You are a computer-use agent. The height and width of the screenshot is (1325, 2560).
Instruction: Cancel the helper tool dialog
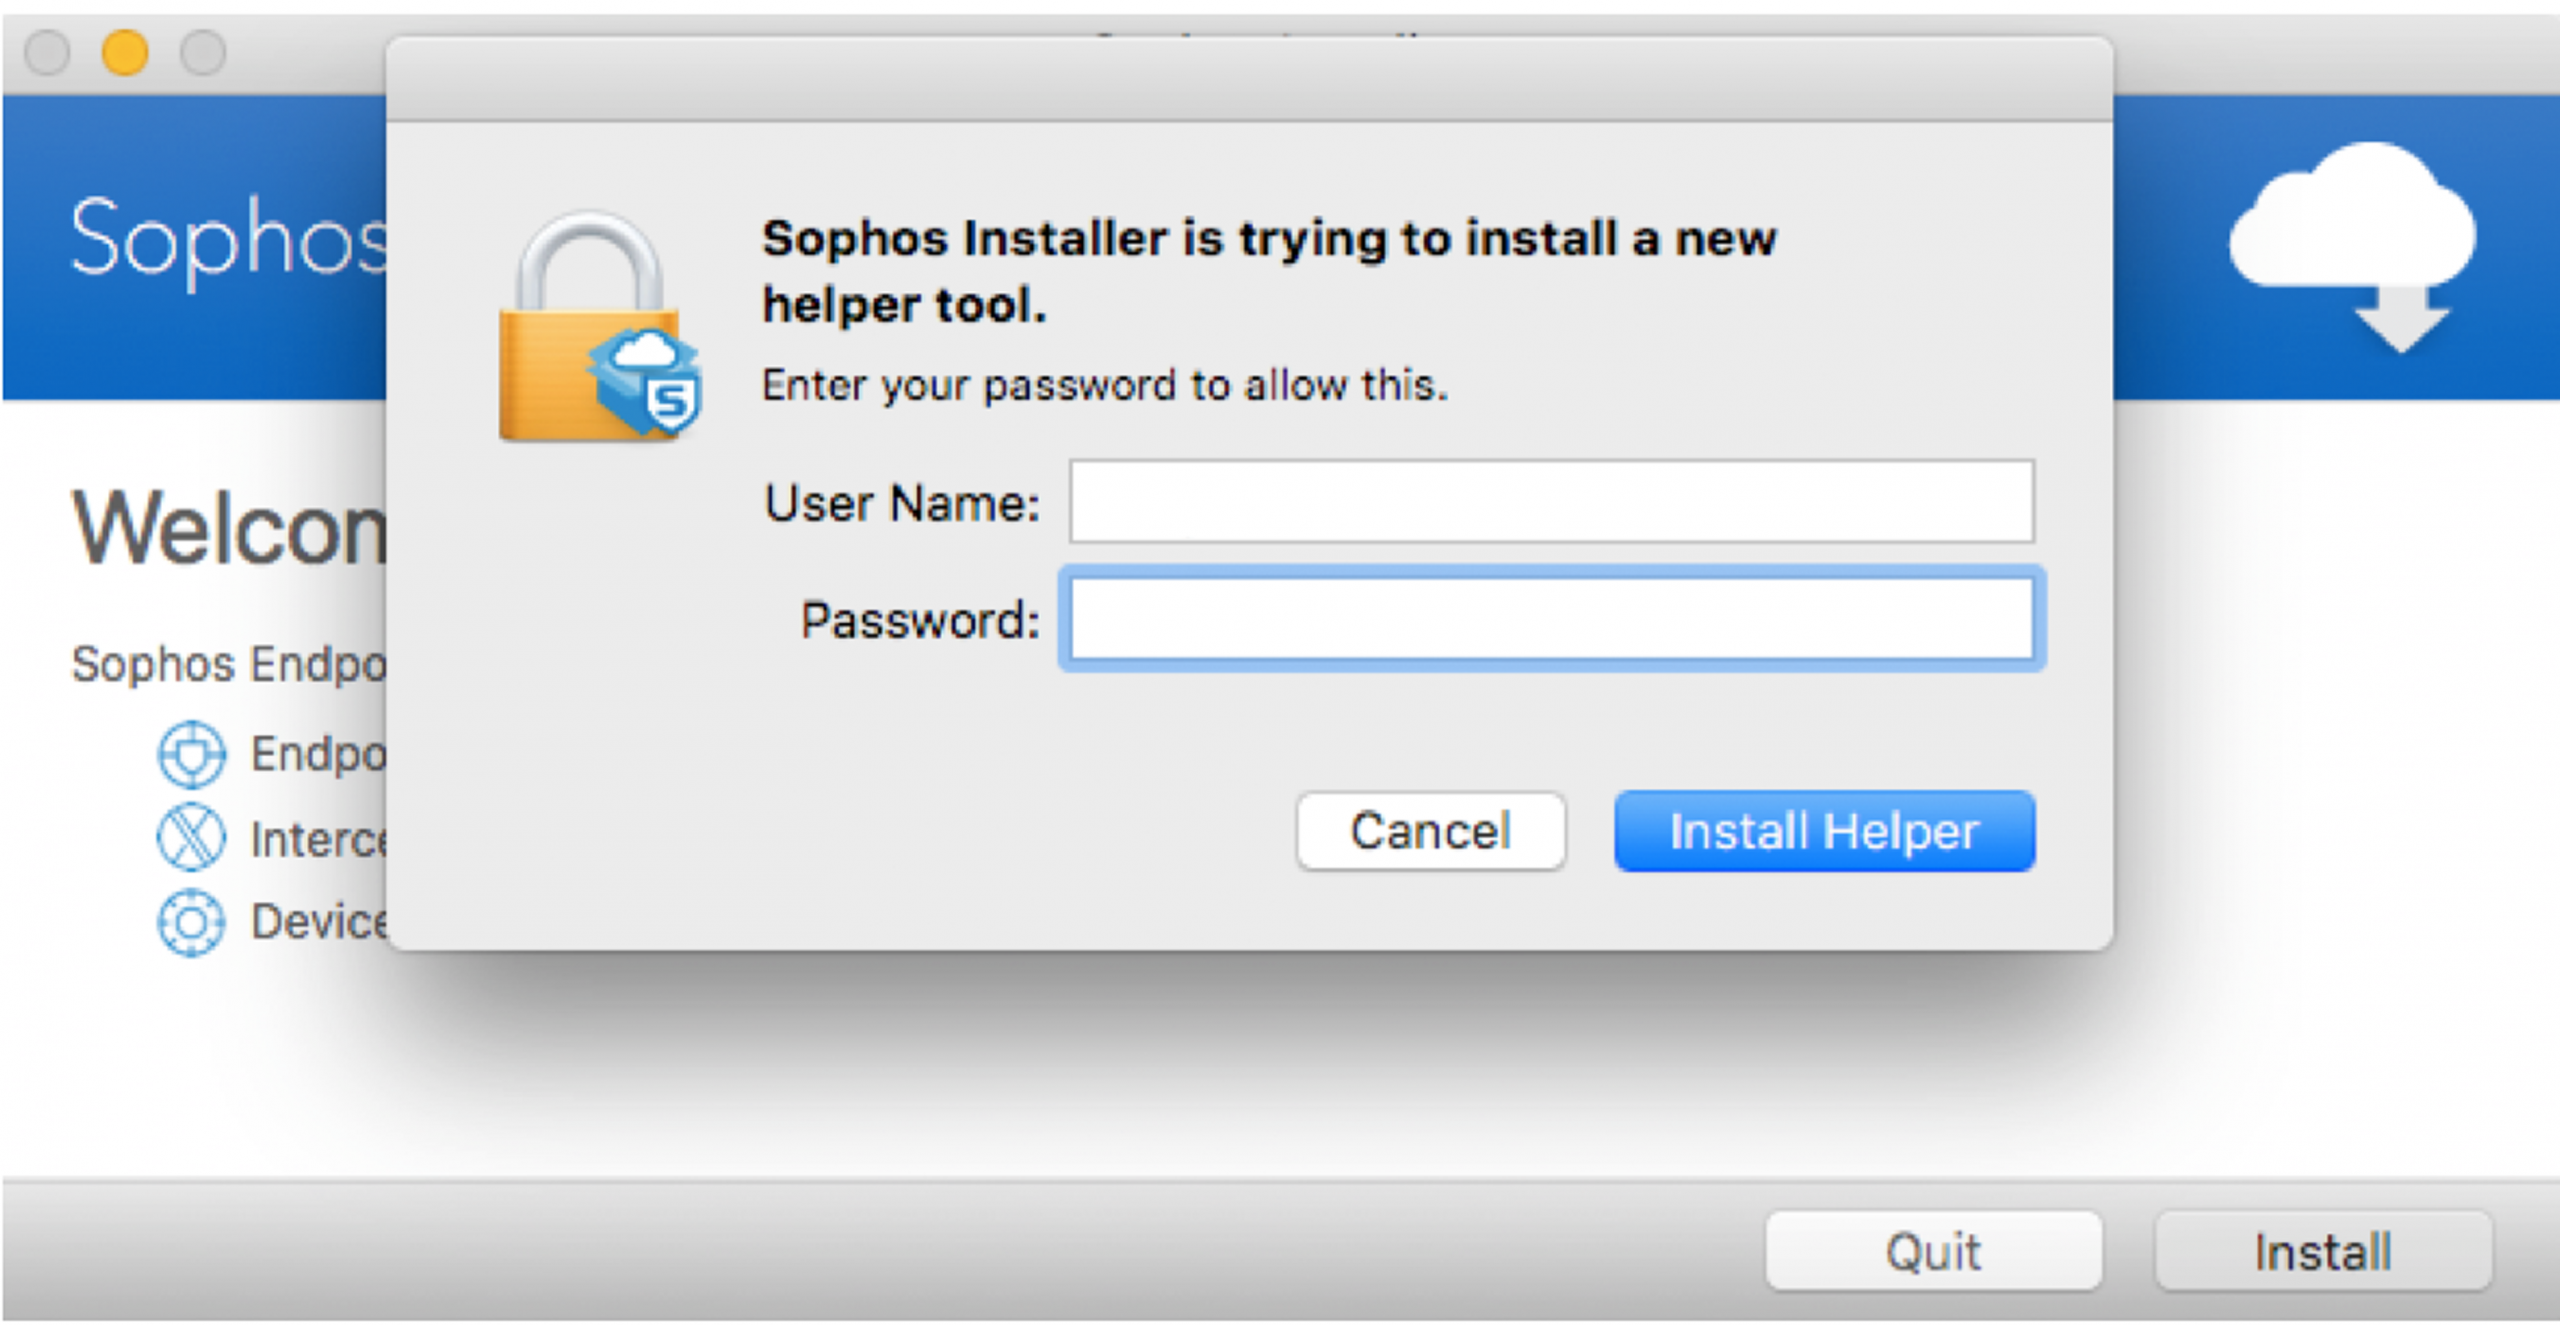click(1430, 831)
